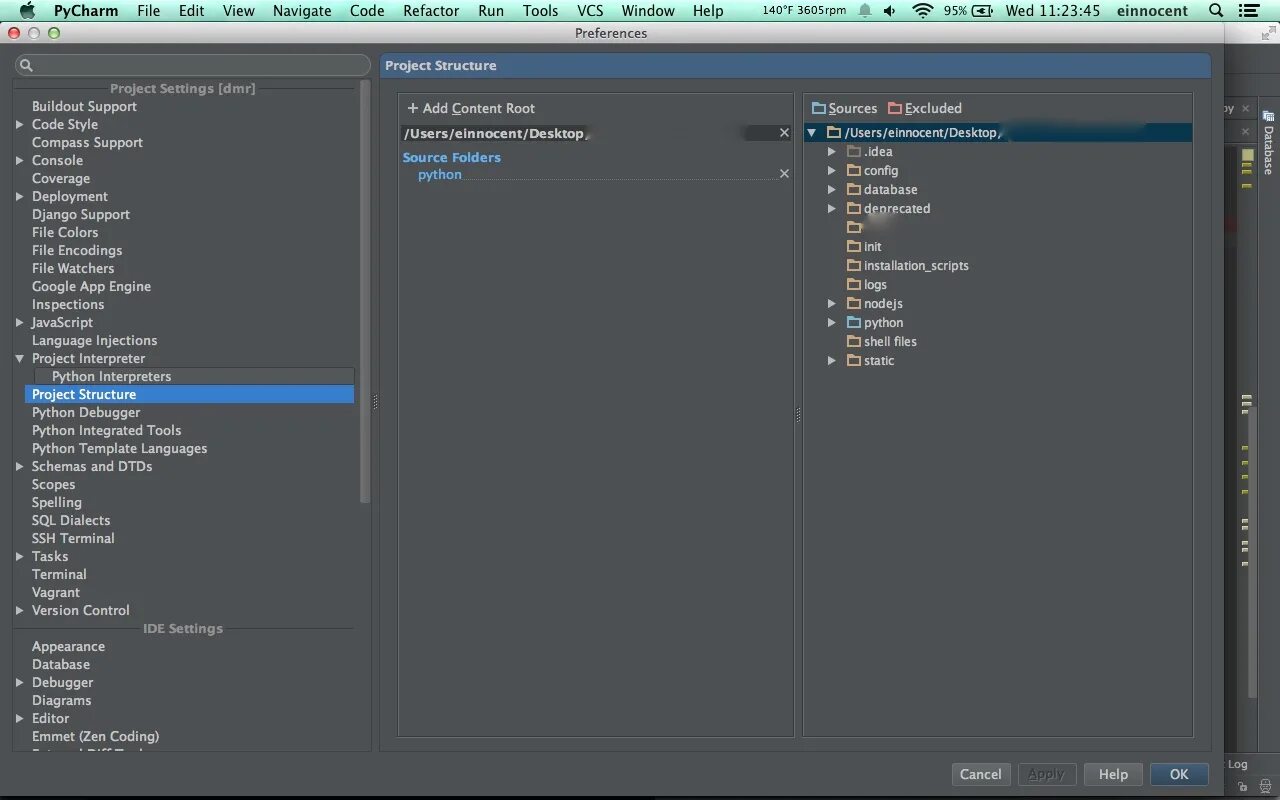
Task: Open the Database tool window tab
Action: click(1268, 143)
